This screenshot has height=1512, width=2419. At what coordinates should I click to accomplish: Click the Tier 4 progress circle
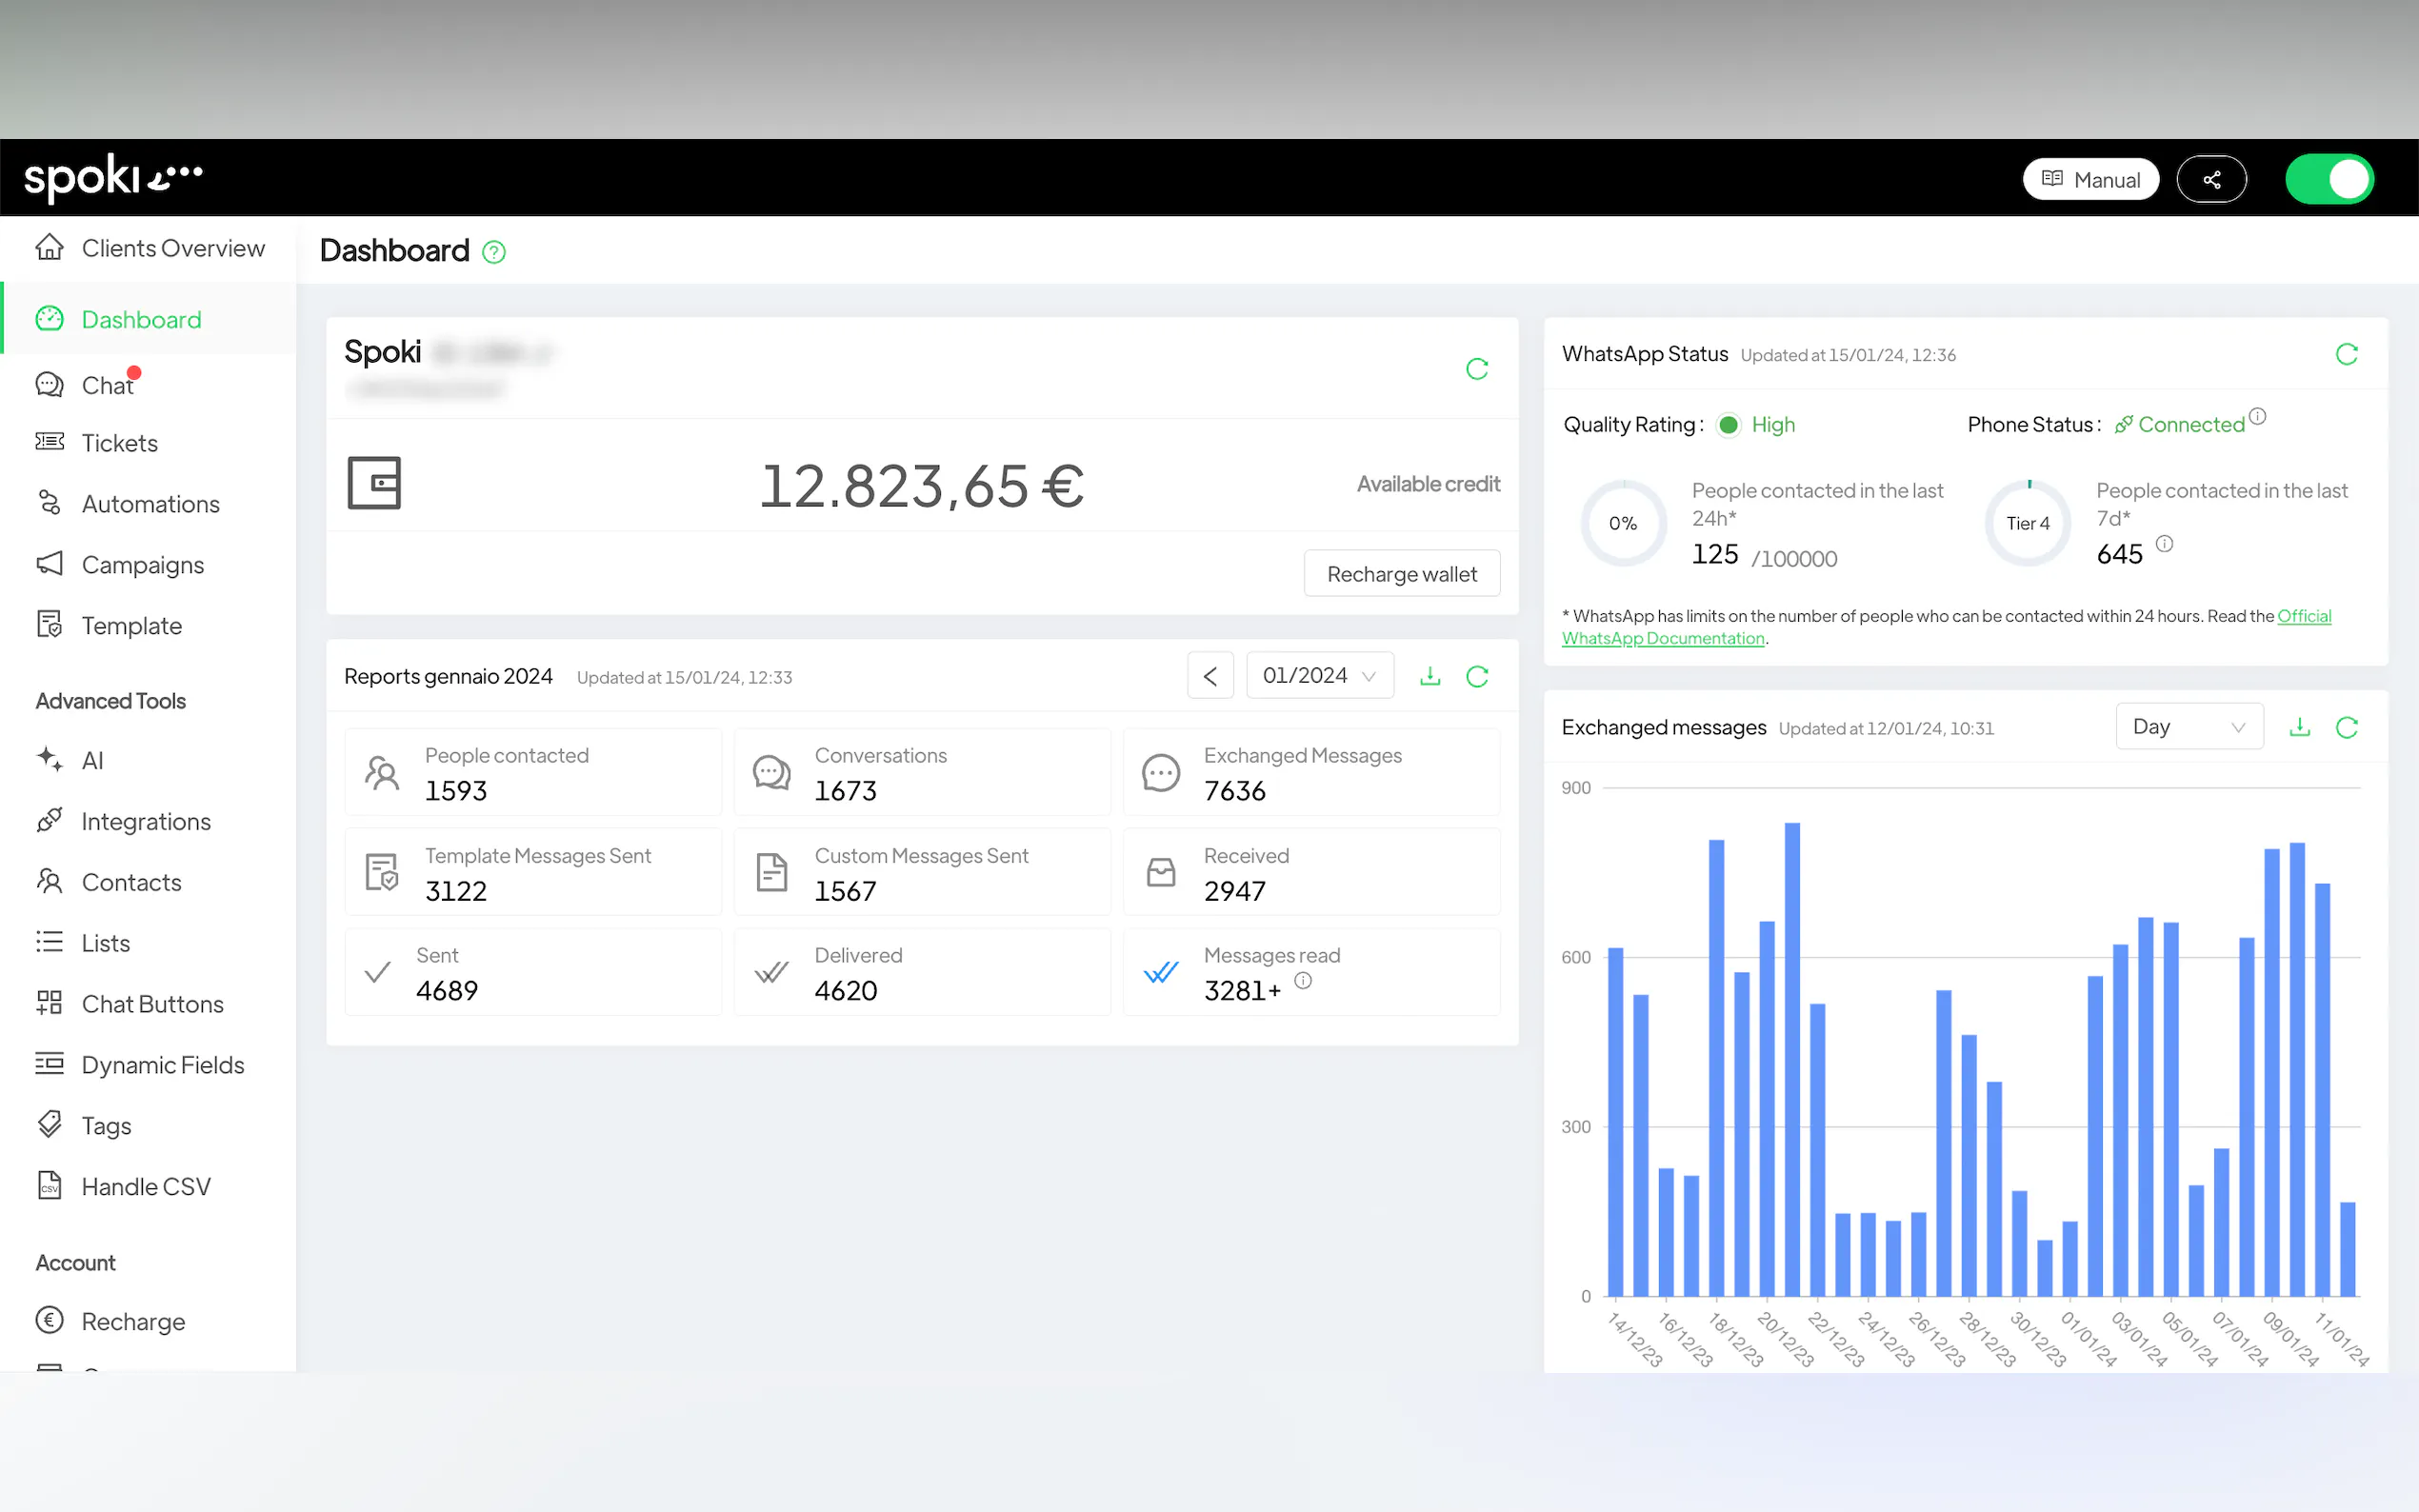pyautogui.click(x=2027, y=523)
